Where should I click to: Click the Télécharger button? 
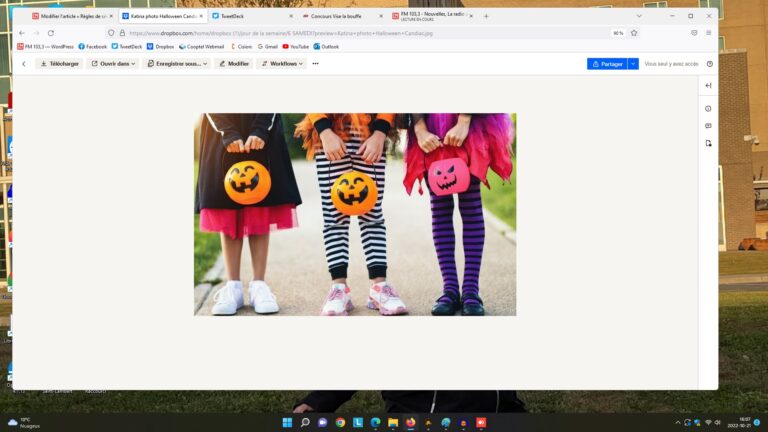(x=59, y=64)
